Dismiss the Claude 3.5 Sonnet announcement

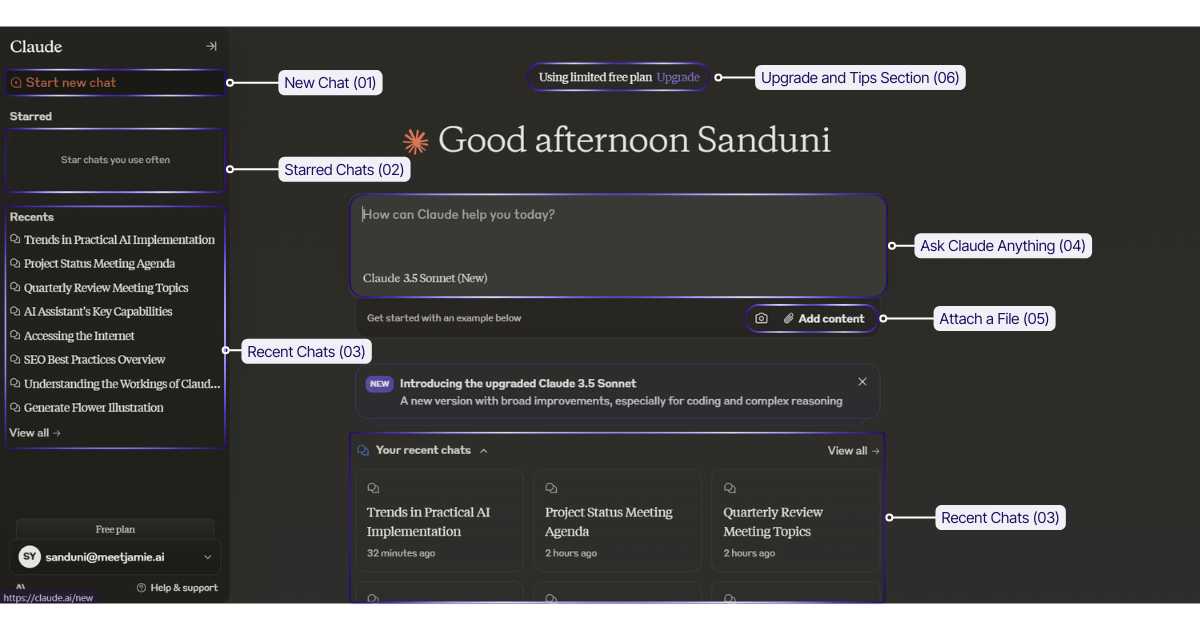coord(862,381)
